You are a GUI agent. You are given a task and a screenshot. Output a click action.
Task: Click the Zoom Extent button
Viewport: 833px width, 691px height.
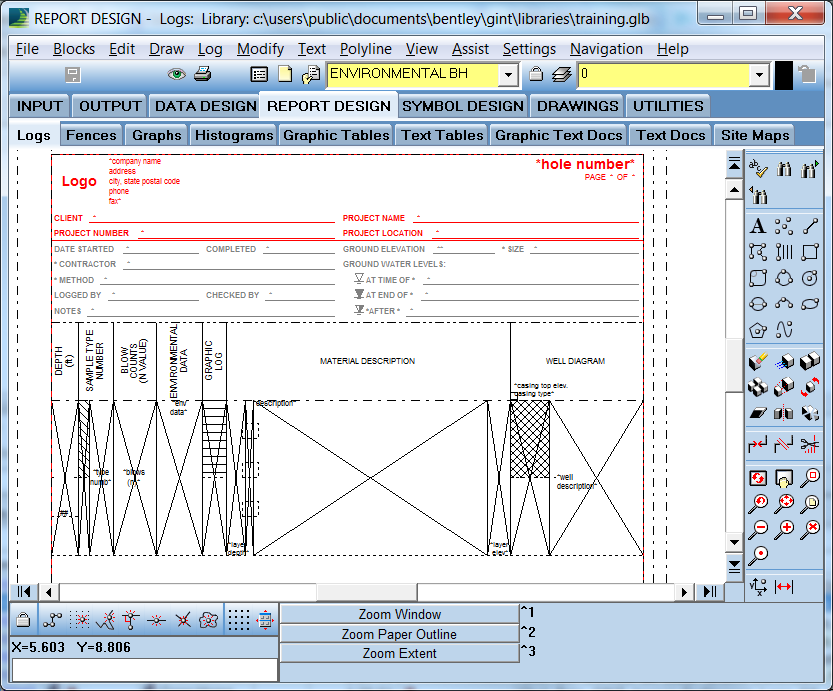point(400,653)
